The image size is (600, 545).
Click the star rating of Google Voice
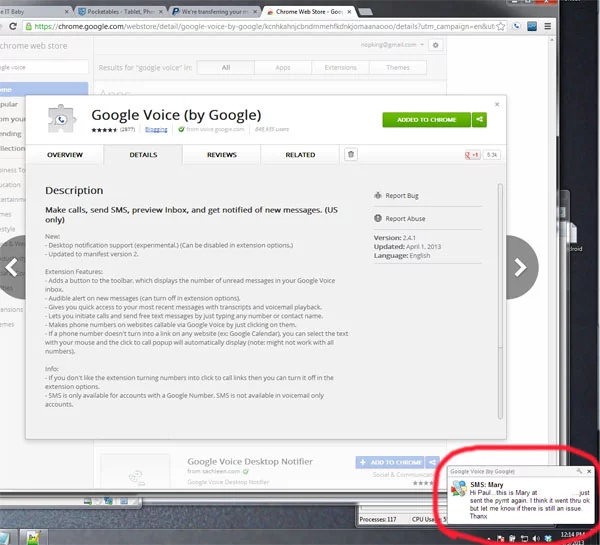tap(104, 130)
